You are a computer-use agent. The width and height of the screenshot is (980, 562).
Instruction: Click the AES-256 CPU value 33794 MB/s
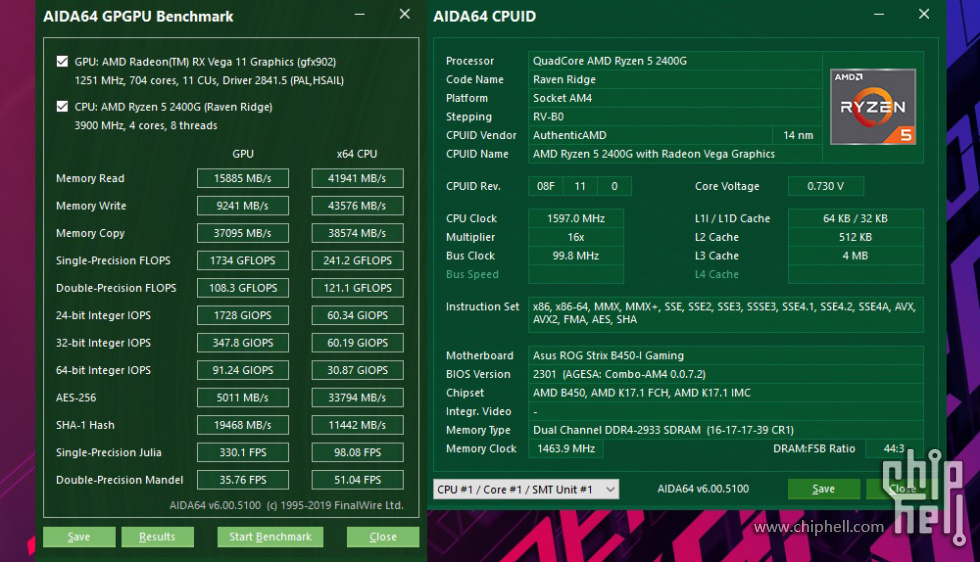pos(357,398)
